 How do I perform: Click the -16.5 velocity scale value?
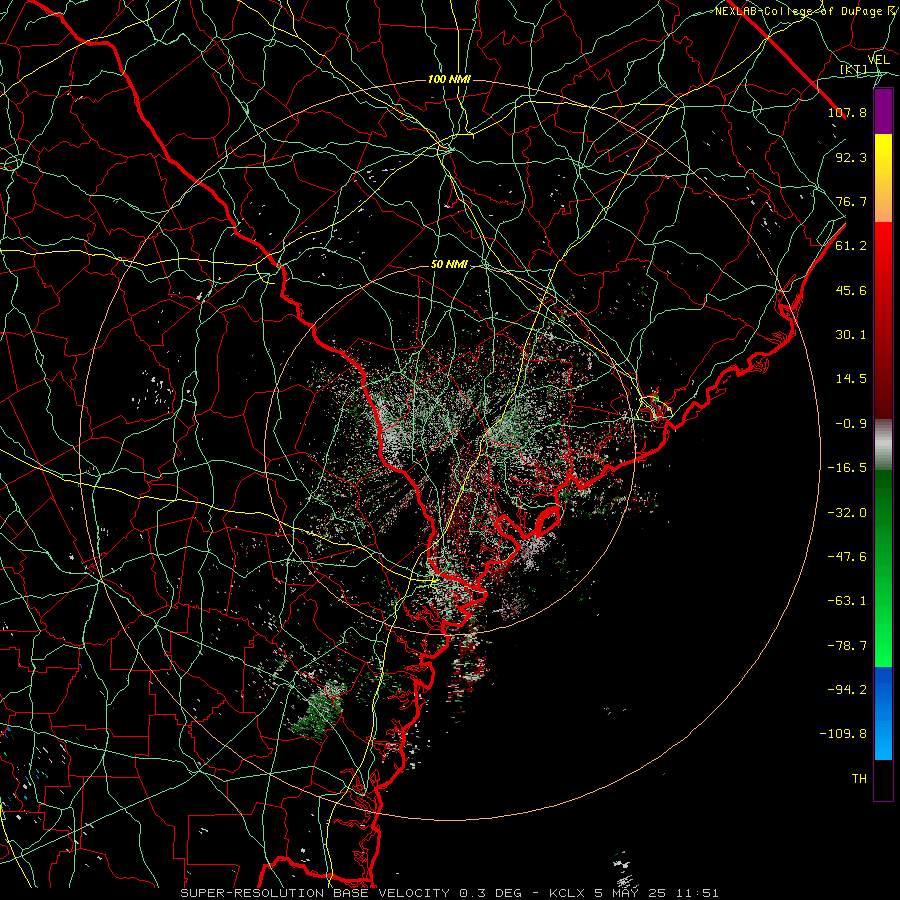(x=847, y=468)
